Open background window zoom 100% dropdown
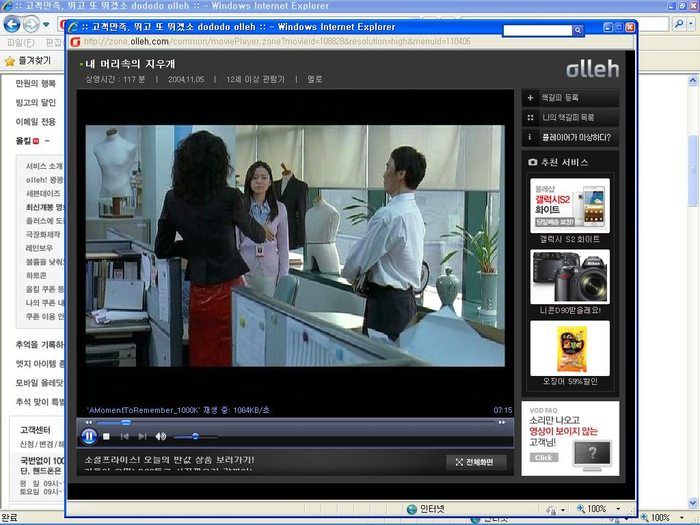Screen dimensions: 700x525 [681, 517]
